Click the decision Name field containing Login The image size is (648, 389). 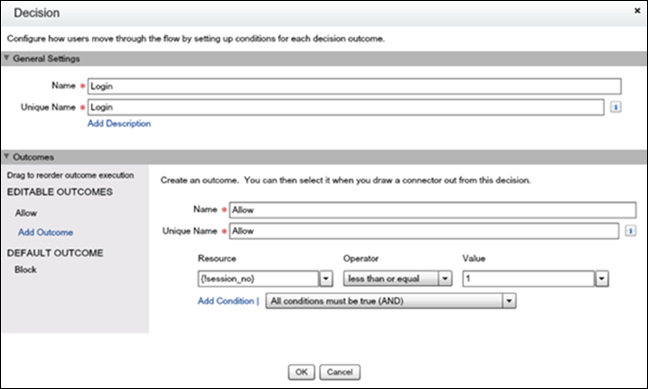[354, 86]
